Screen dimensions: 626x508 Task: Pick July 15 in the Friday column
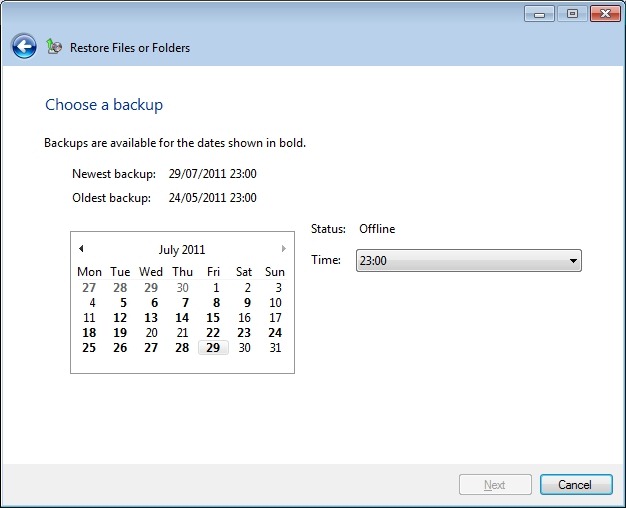tap(213, 318)
